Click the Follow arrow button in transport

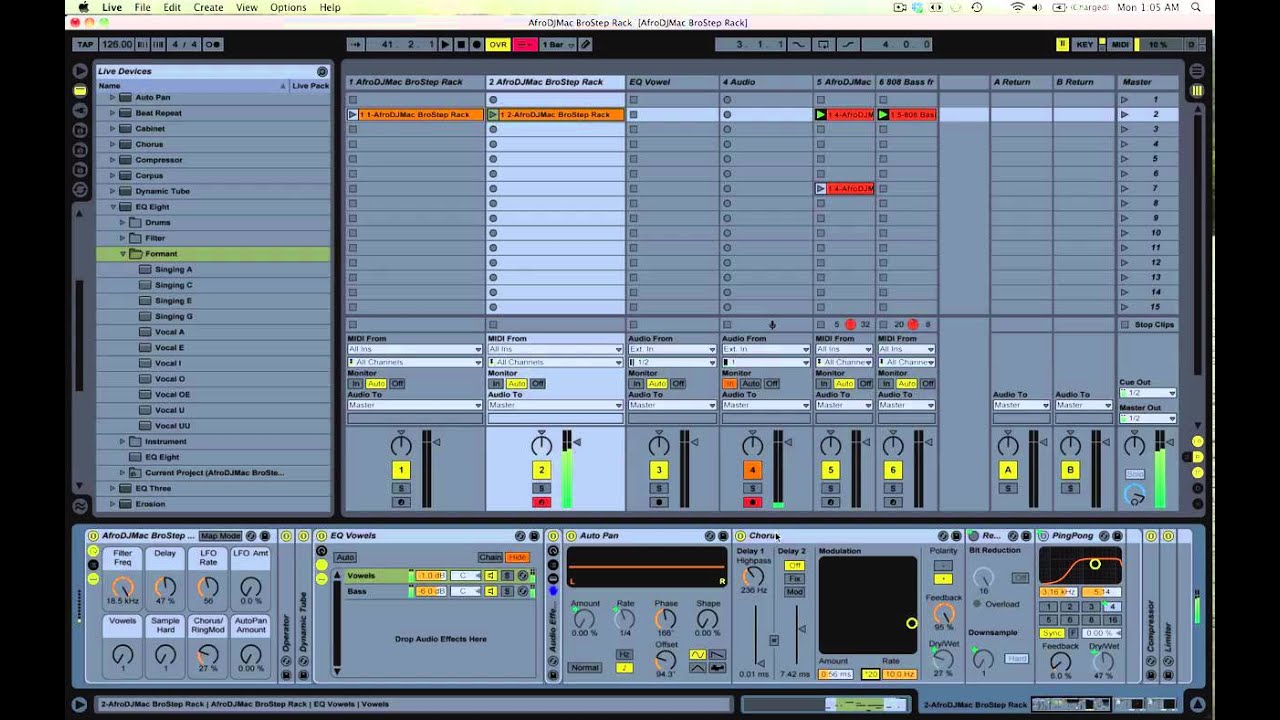pyautogui.click(x=355, y=44)
